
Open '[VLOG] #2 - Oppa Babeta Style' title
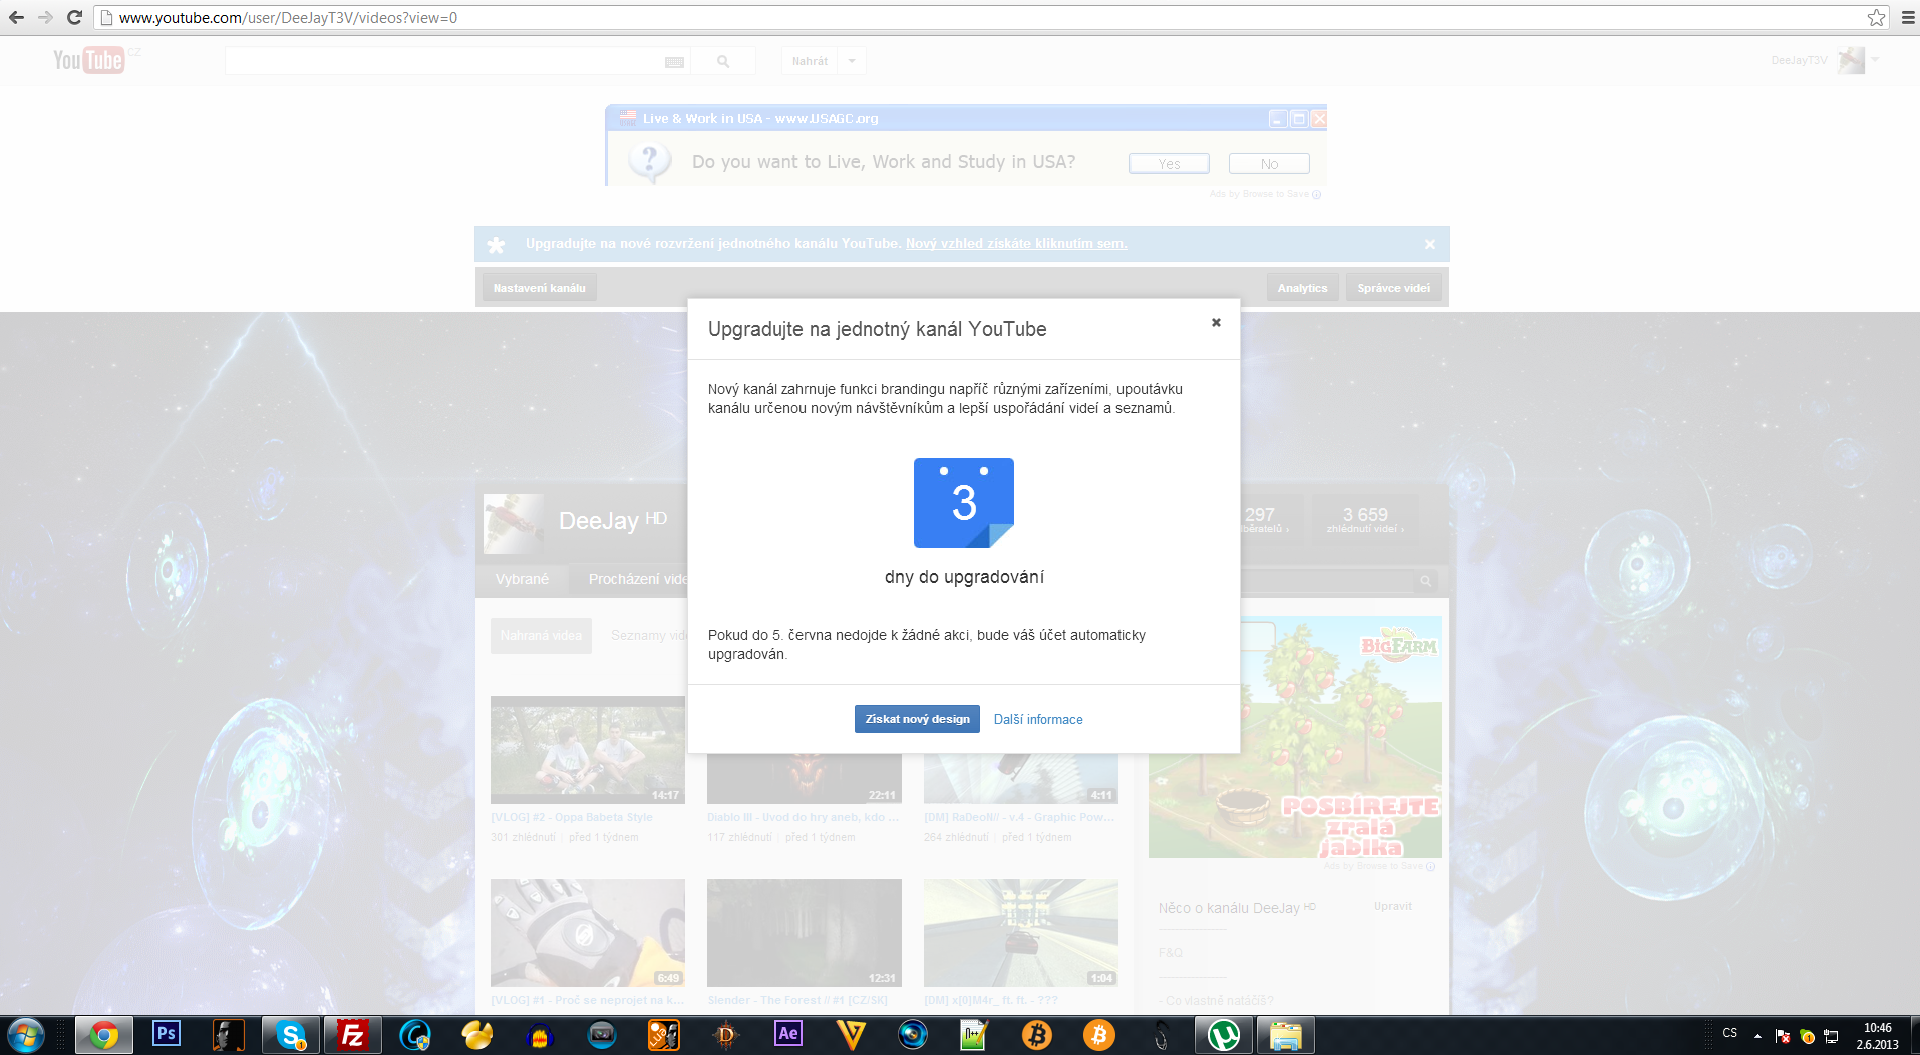(x=572, y=817)
